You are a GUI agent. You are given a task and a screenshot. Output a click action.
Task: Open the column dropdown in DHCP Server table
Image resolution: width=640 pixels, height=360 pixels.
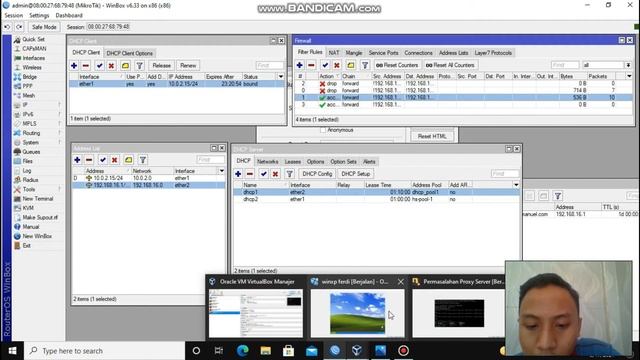coord(516,185)
